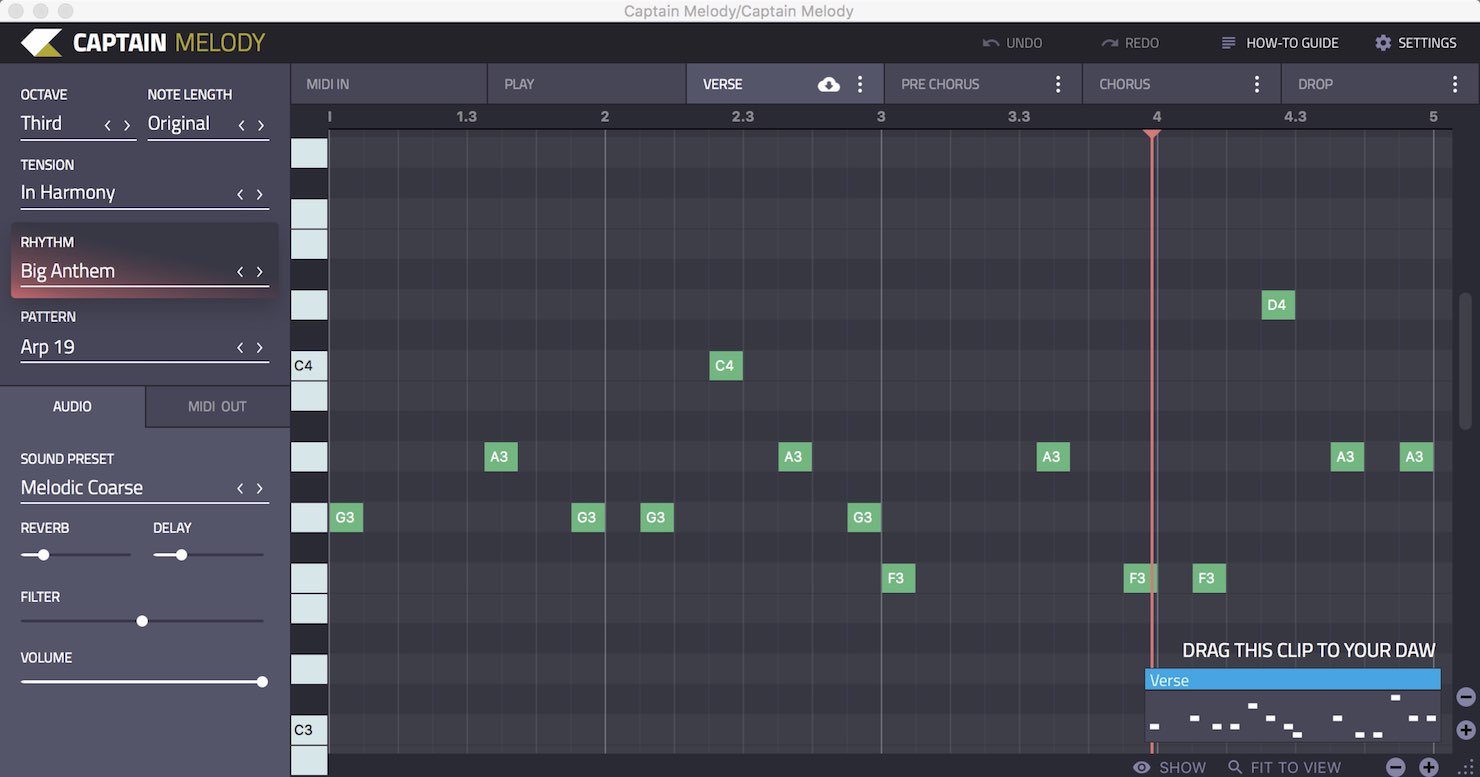This screenshot has width=1480, height=777.
Task: Click the cloud download icon on Verse tab
Action: tap(829, 85)
